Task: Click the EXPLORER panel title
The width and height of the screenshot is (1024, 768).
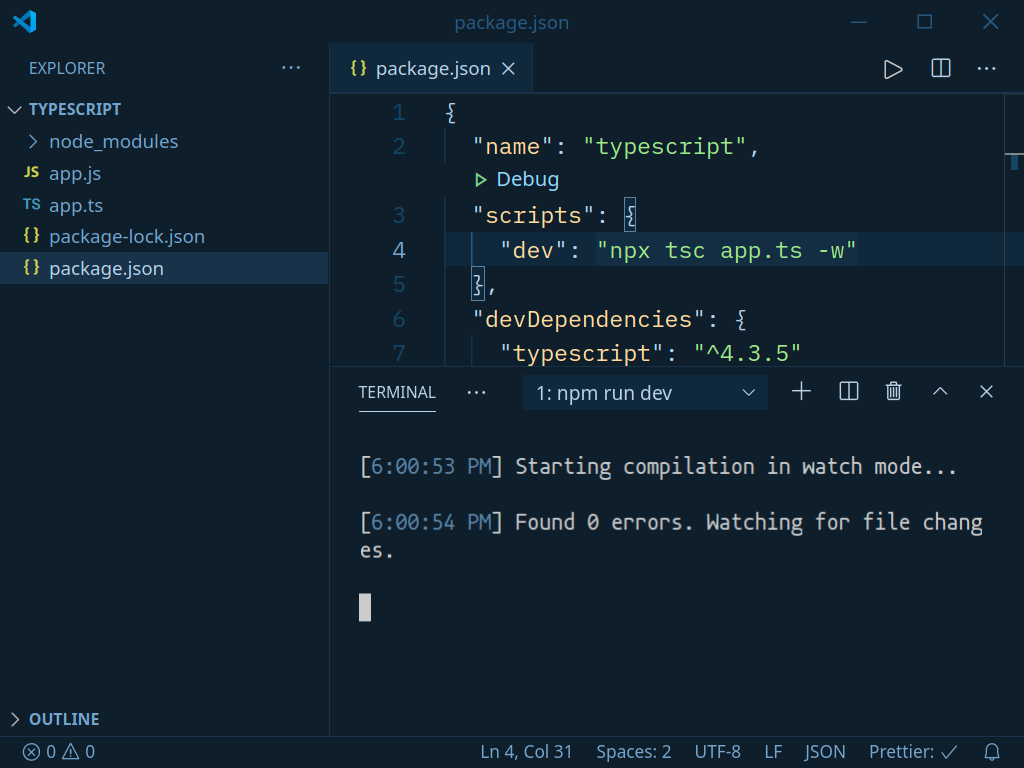Action: click(x=67, y=69)
